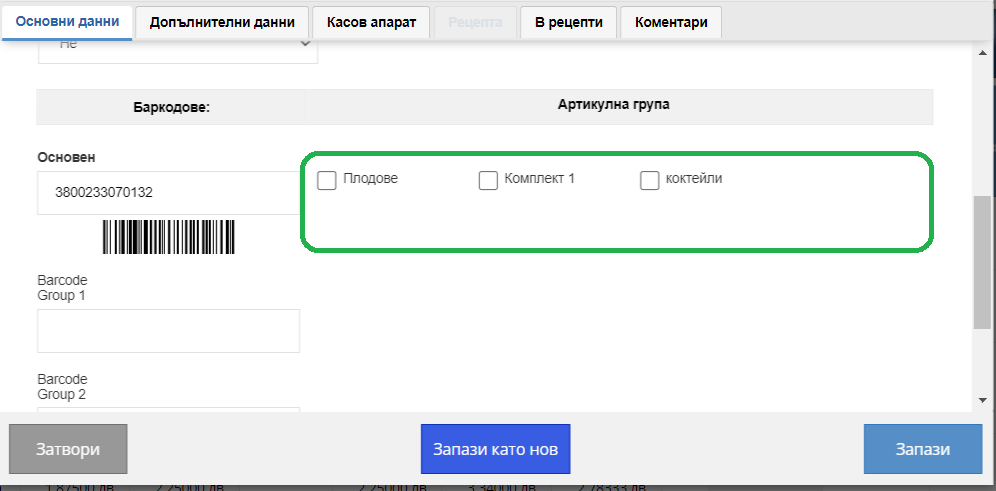Click the Баркодове: header text
Screen dimensions: 996x491
click(172, 107)
